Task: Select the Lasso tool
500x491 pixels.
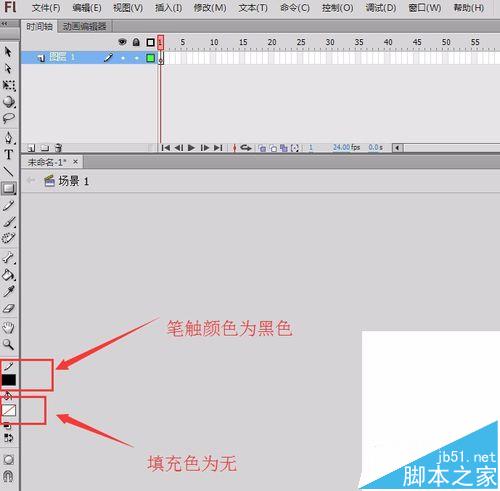Action: (9, 118)
